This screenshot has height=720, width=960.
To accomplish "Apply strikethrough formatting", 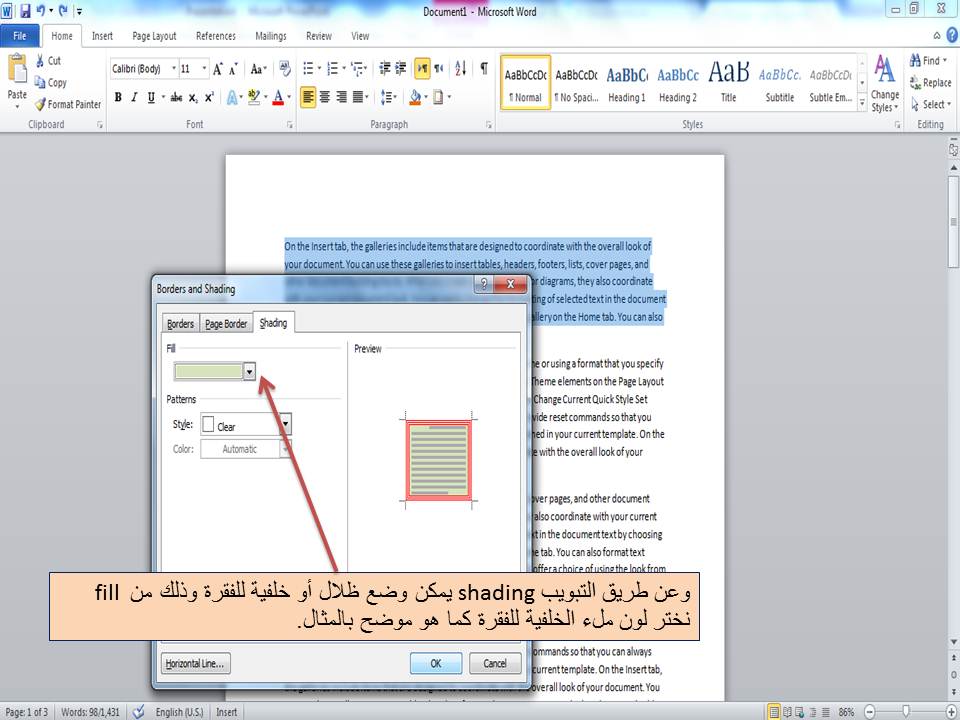I will click(x=177, y=98).
